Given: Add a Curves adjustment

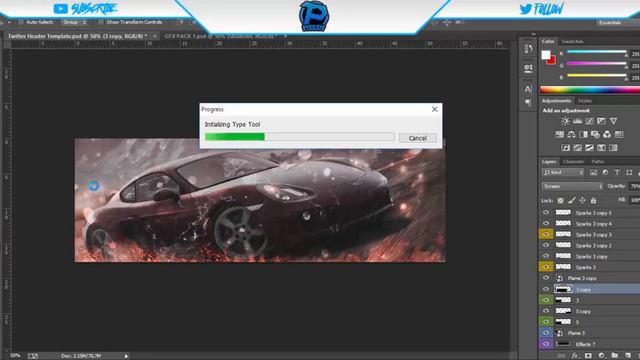Looking at the screenshot, I should (589, 121).
